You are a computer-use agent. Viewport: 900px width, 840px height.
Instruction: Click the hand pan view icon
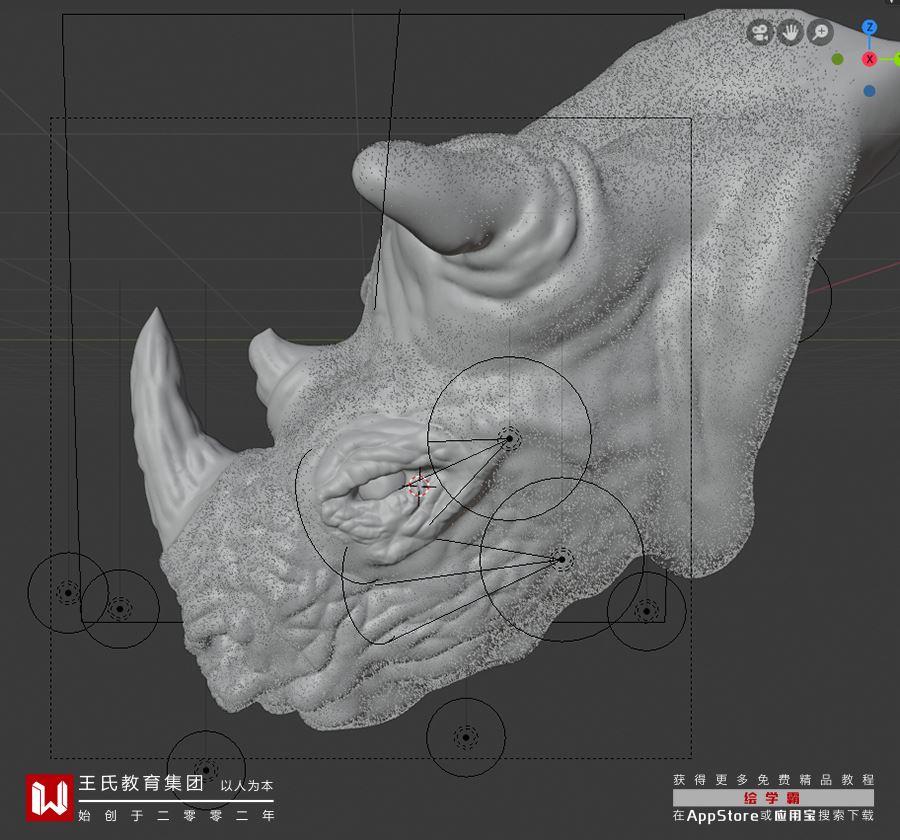tap(790, 32)
